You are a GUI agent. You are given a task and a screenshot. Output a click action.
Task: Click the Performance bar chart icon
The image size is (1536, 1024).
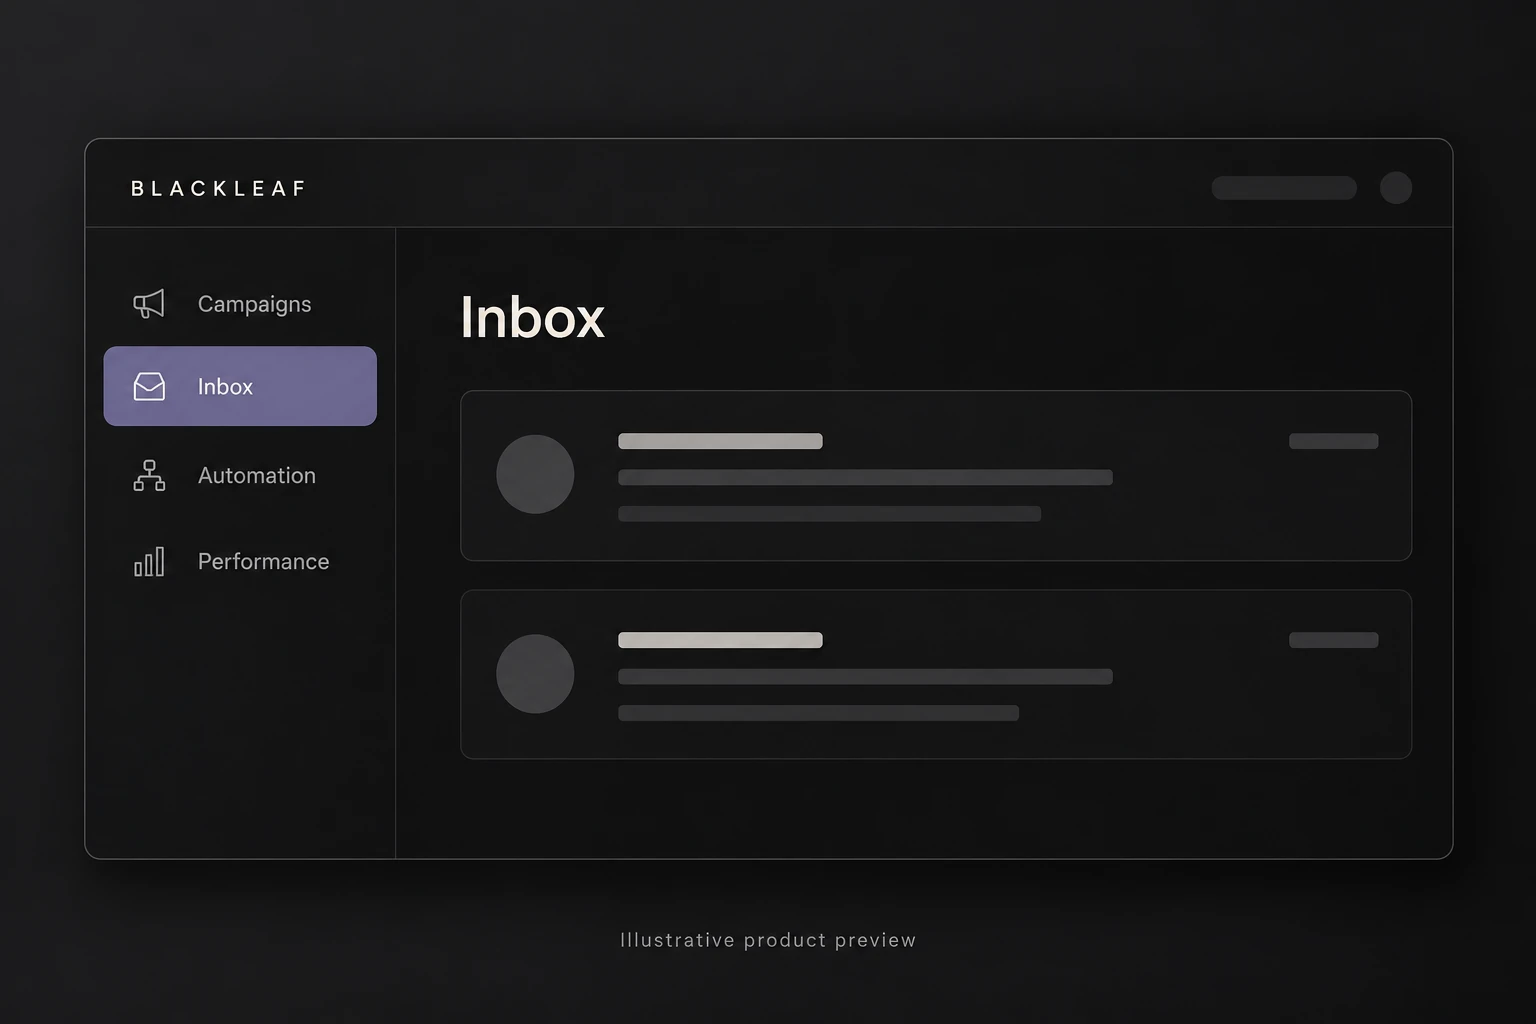pyautogui.click(x=149, y=562)
